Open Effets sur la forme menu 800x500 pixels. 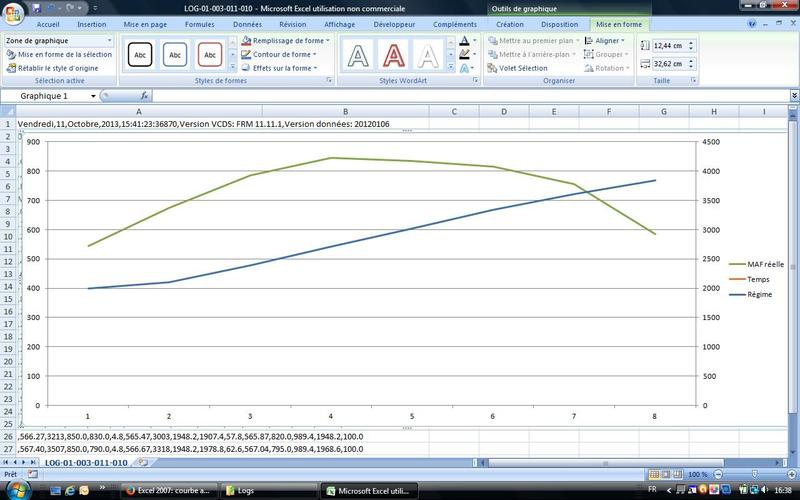[x=284, y=68]
